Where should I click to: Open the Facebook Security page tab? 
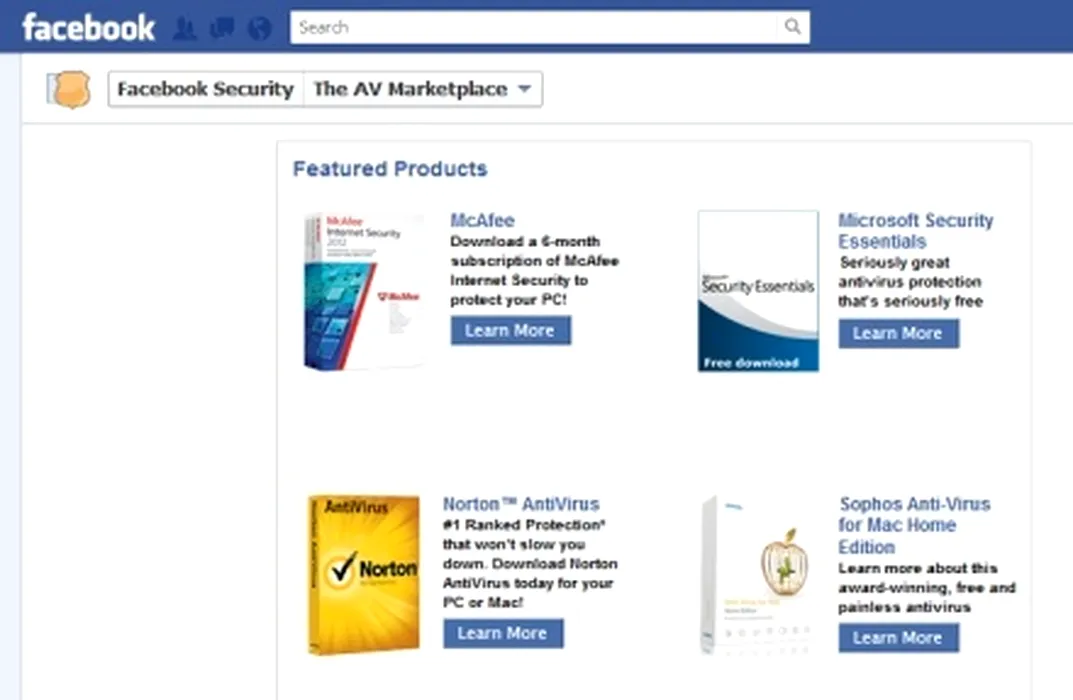[x=205, y=89]
